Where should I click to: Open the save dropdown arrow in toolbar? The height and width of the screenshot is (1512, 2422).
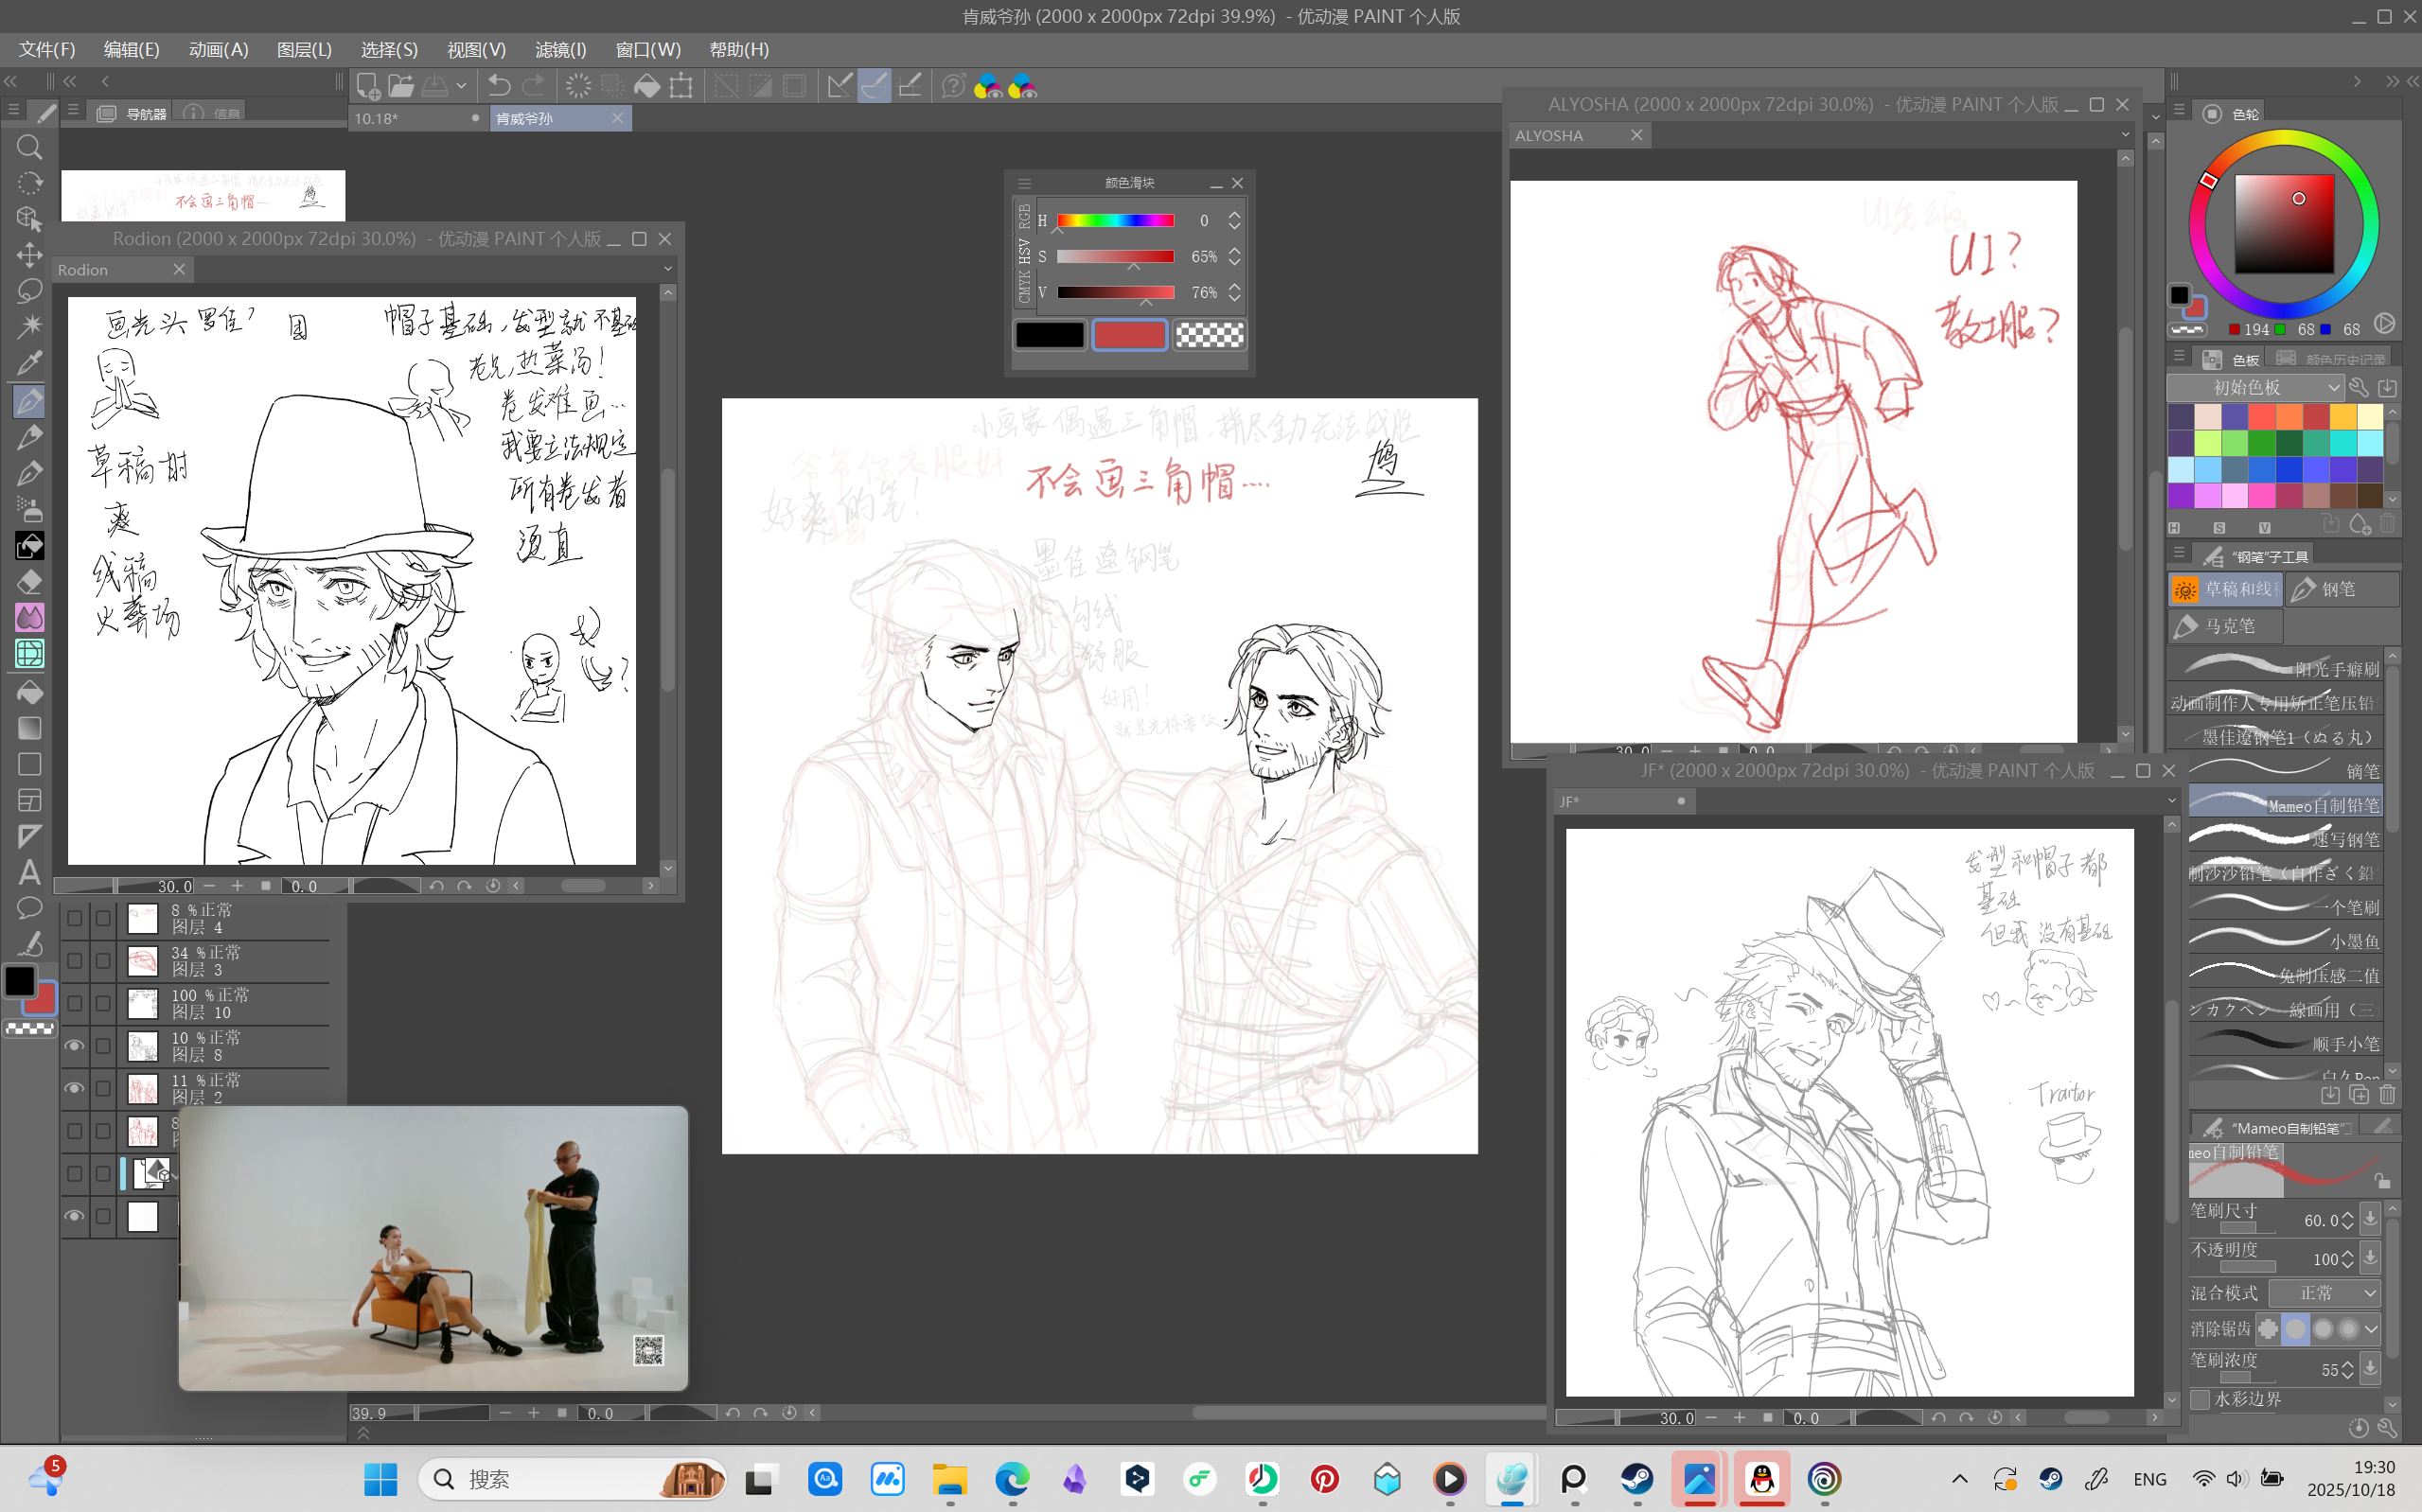(x=461, y=86)
